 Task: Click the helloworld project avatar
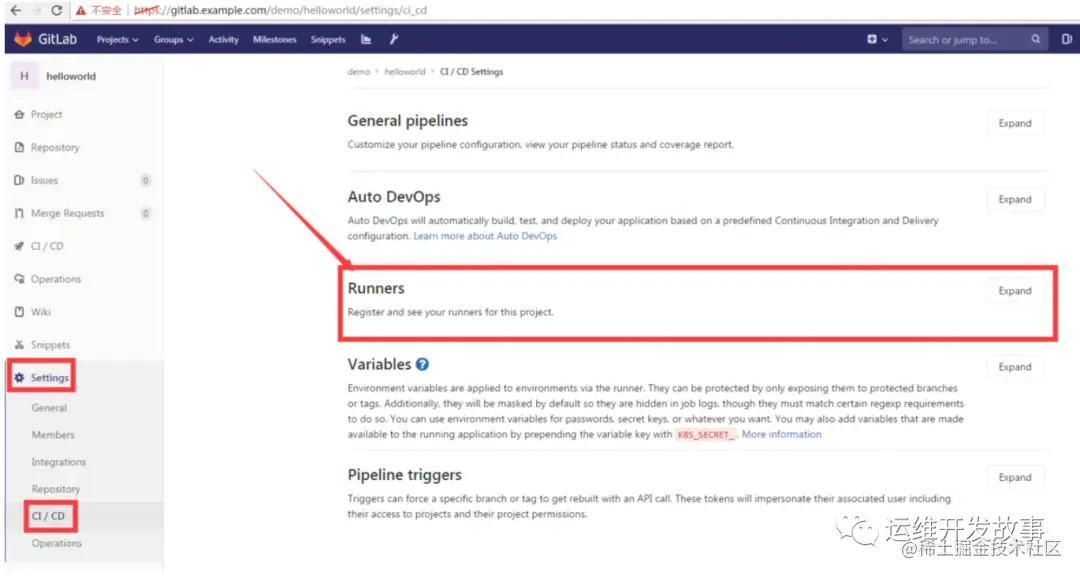click(24, 76)
